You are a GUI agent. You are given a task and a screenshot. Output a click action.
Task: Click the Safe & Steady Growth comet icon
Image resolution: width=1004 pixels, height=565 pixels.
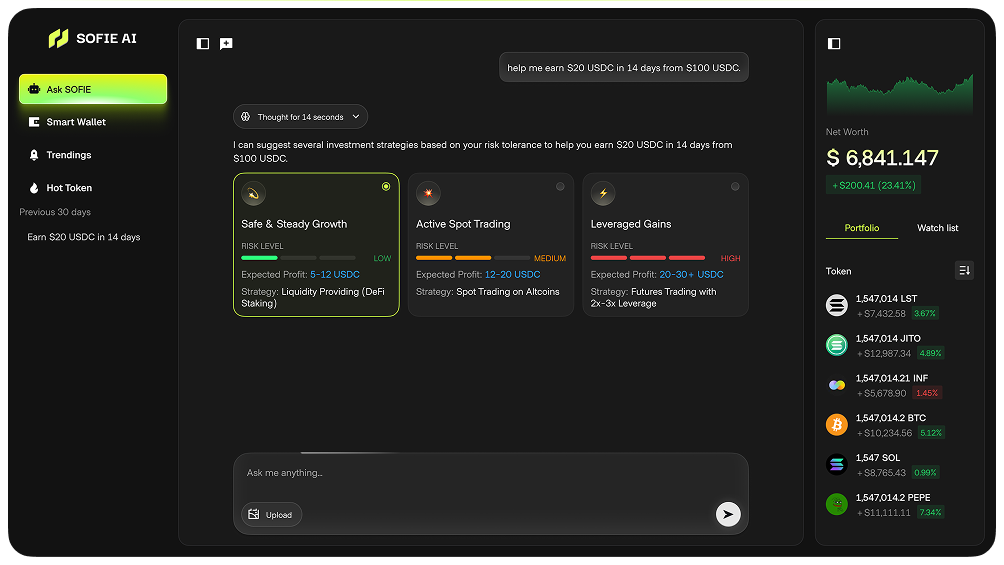click(254, 193)
